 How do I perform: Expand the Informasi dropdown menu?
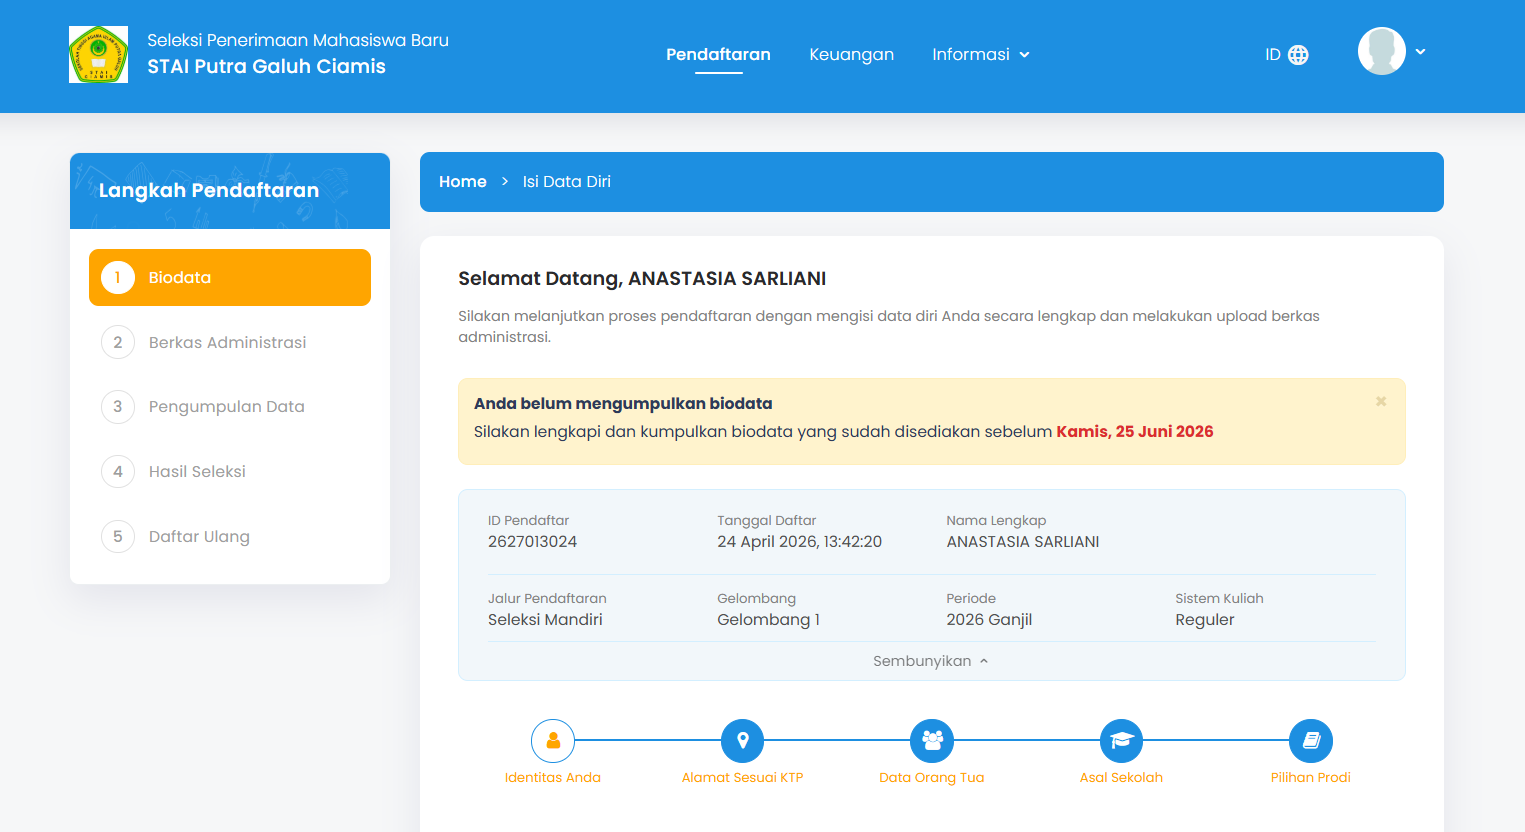pyautogui.click(x=980, y=55)
